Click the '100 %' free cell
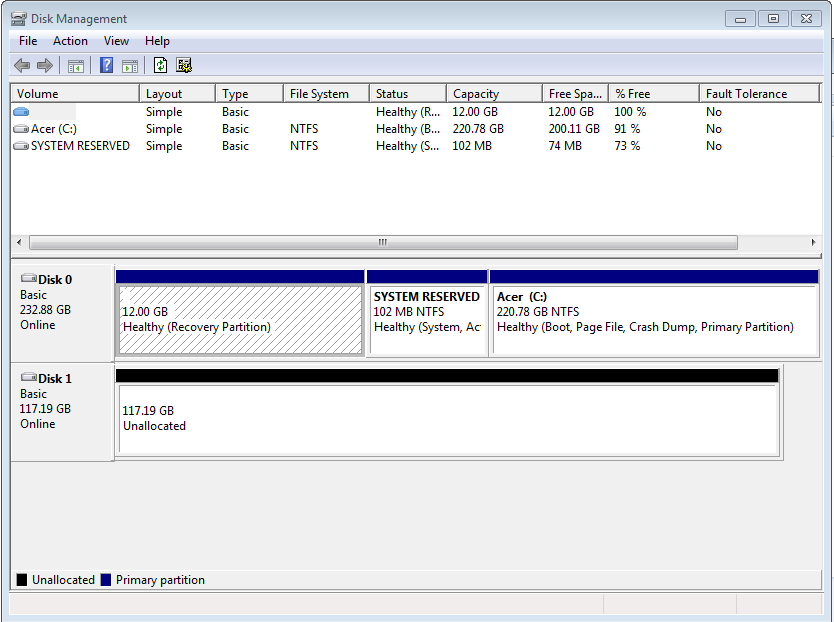Viewport: 834px width, 622px height. tap(630, 112)
